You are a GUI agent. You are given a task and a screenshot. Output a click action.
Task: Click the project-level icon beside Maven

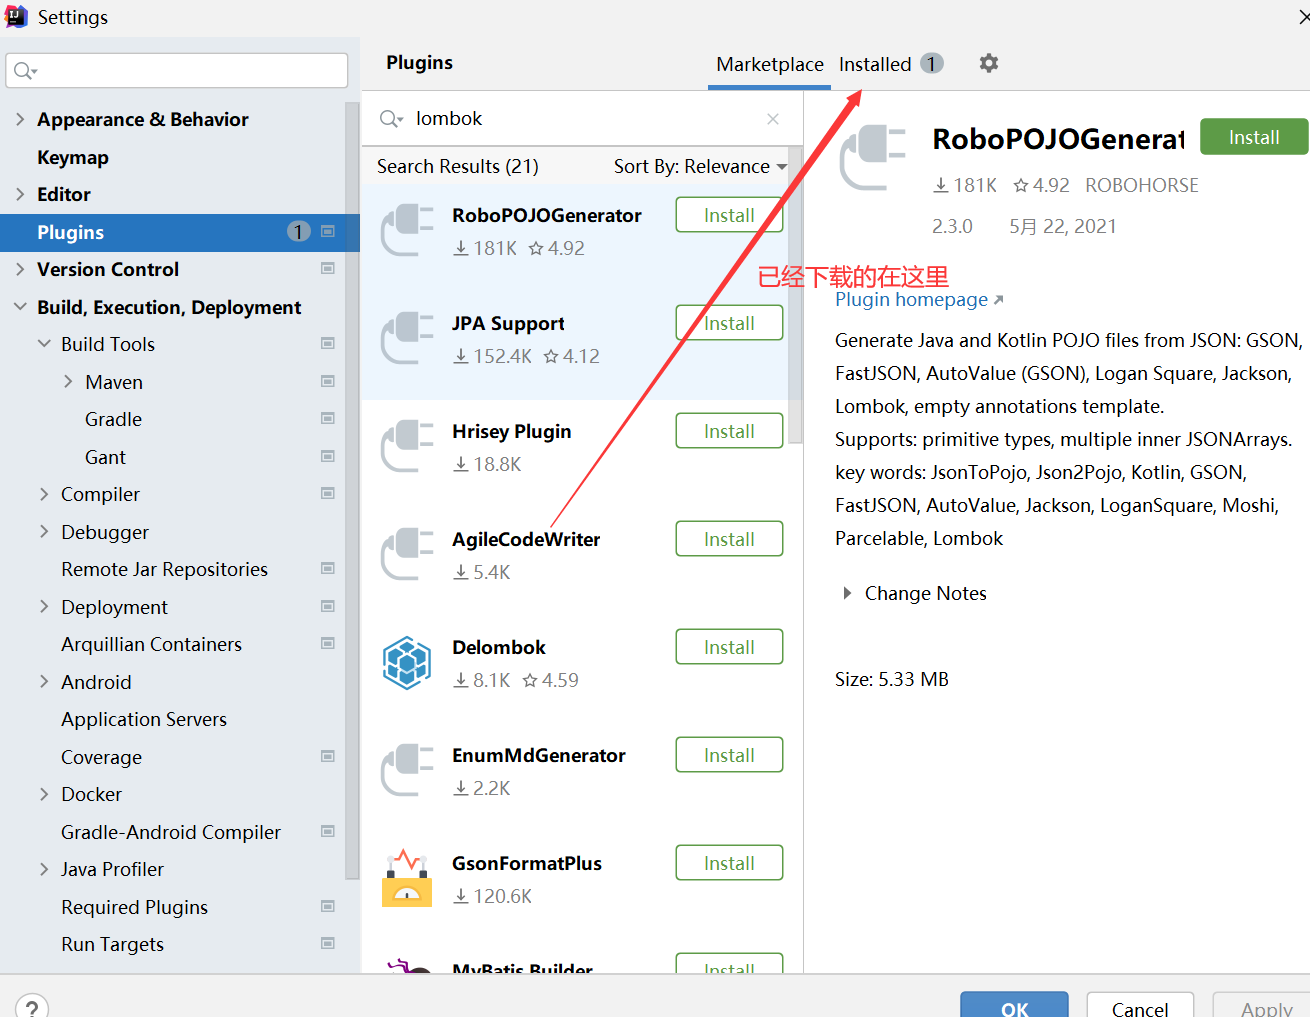tap(327, 381)
